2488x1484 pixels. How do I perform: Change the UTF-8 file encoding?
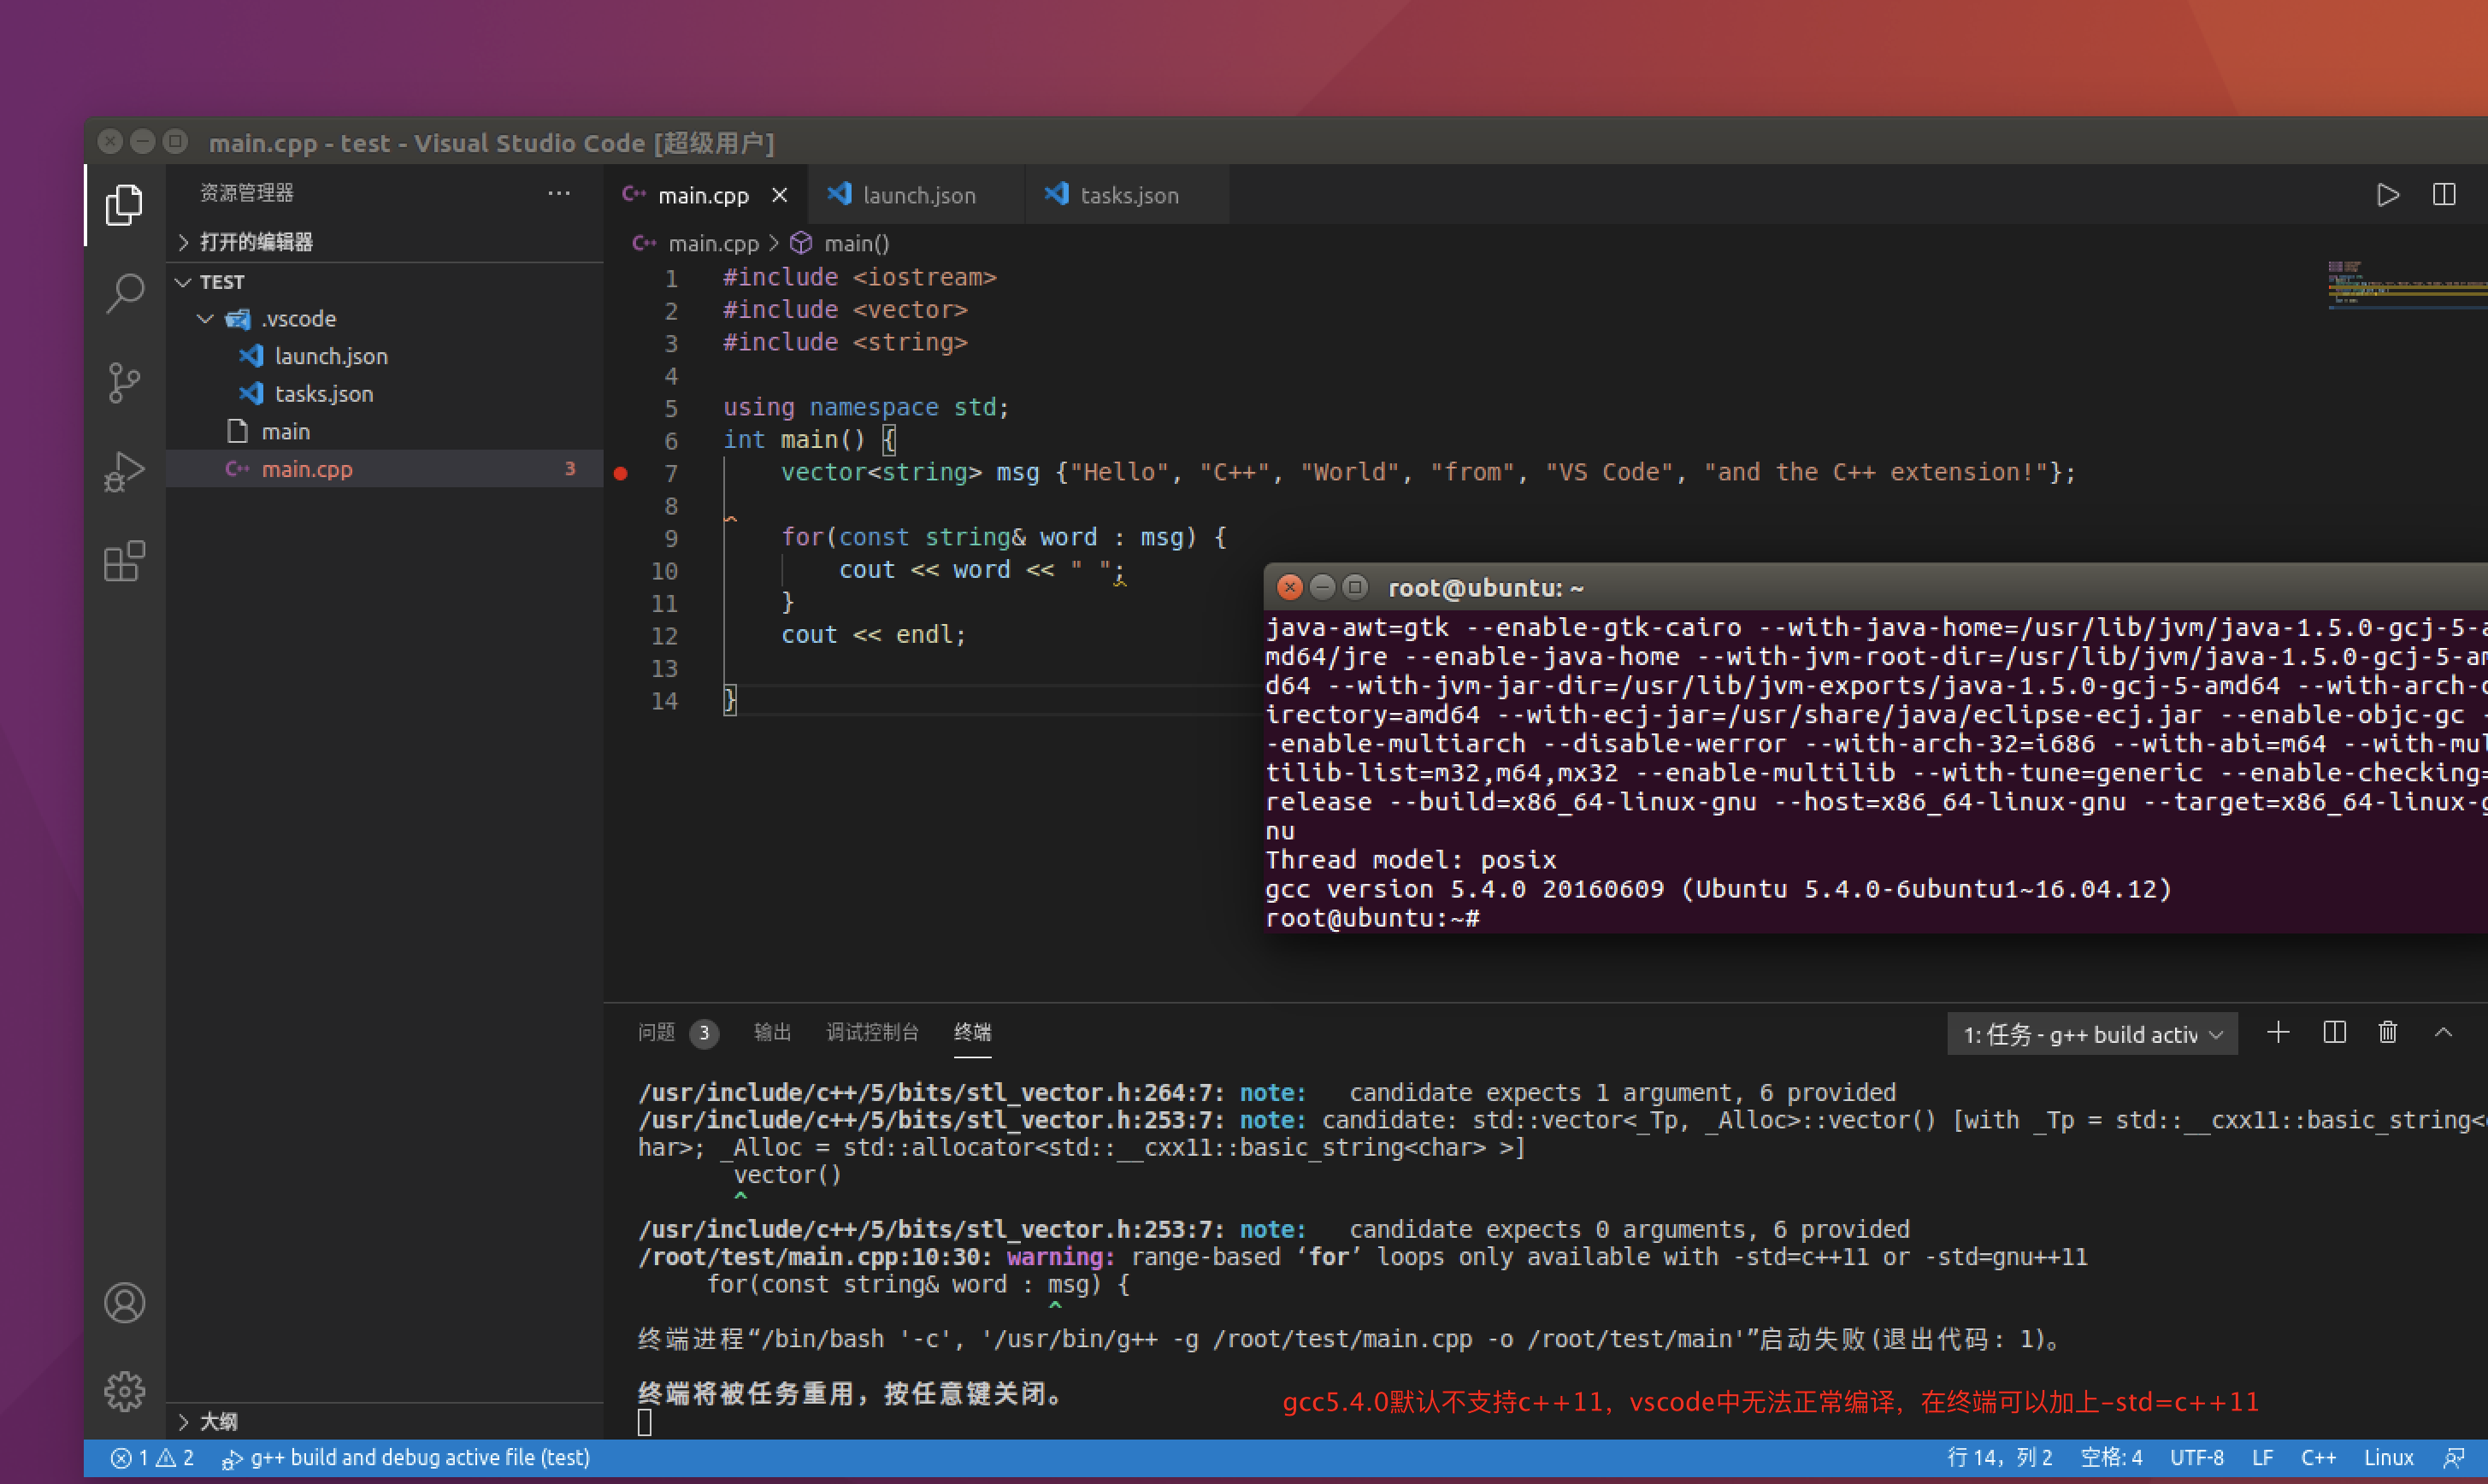pos(2197,1458)
